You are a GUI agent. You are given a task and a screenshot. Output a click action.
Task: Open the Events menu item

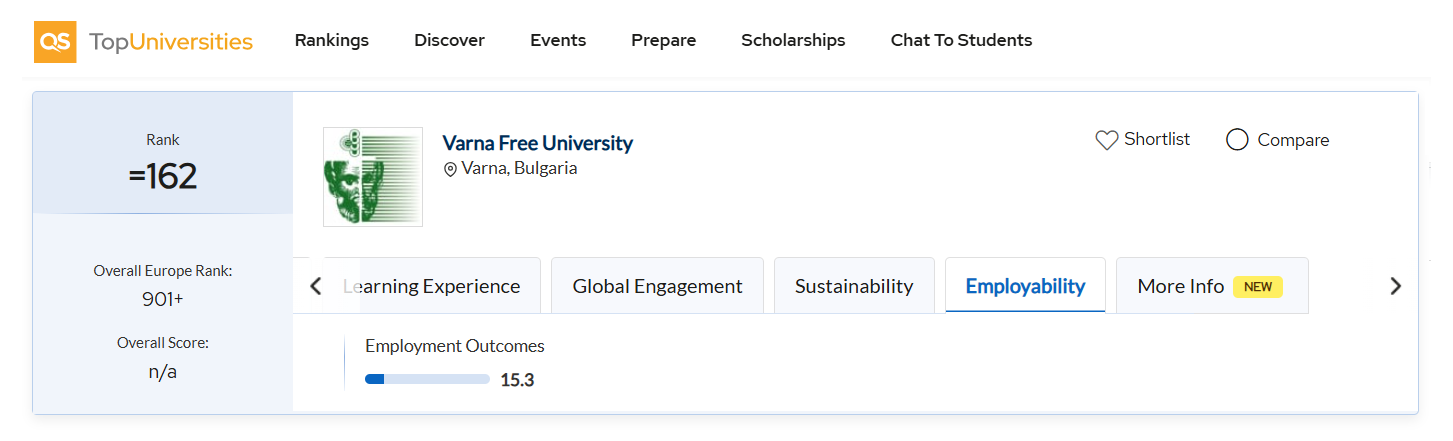tap(558, 40)
